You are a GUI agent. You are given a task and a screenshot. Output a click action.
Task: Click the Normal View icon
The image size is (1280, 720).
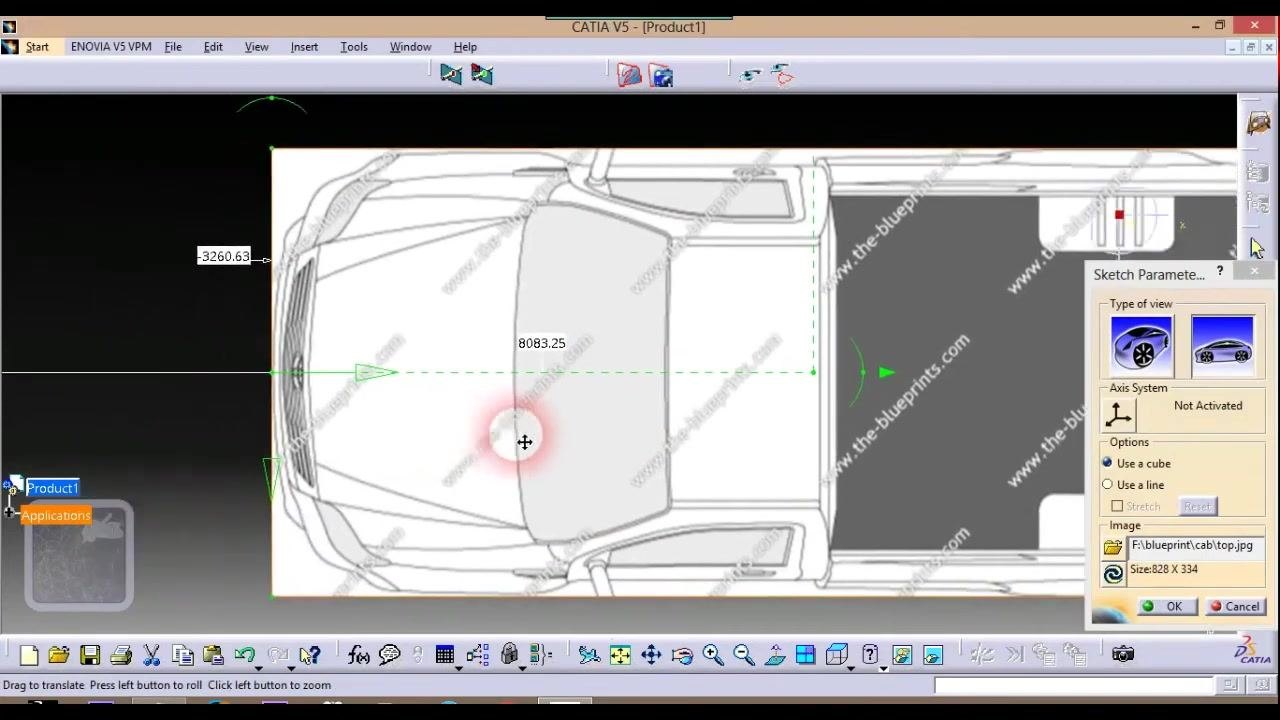point(775,655)
